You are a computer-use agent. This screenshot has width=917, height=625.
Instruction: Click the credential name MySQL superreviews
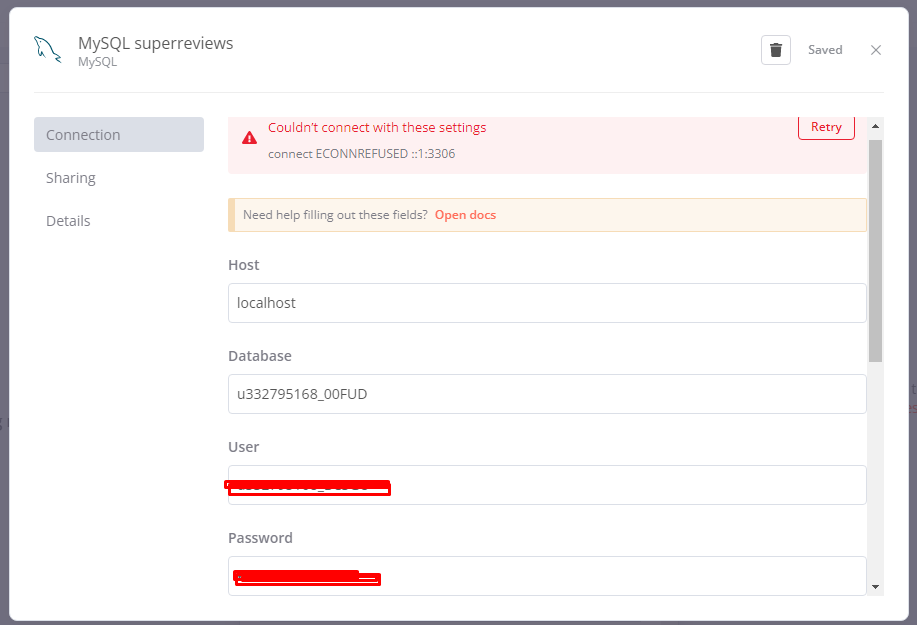click(x=156, y=43)
